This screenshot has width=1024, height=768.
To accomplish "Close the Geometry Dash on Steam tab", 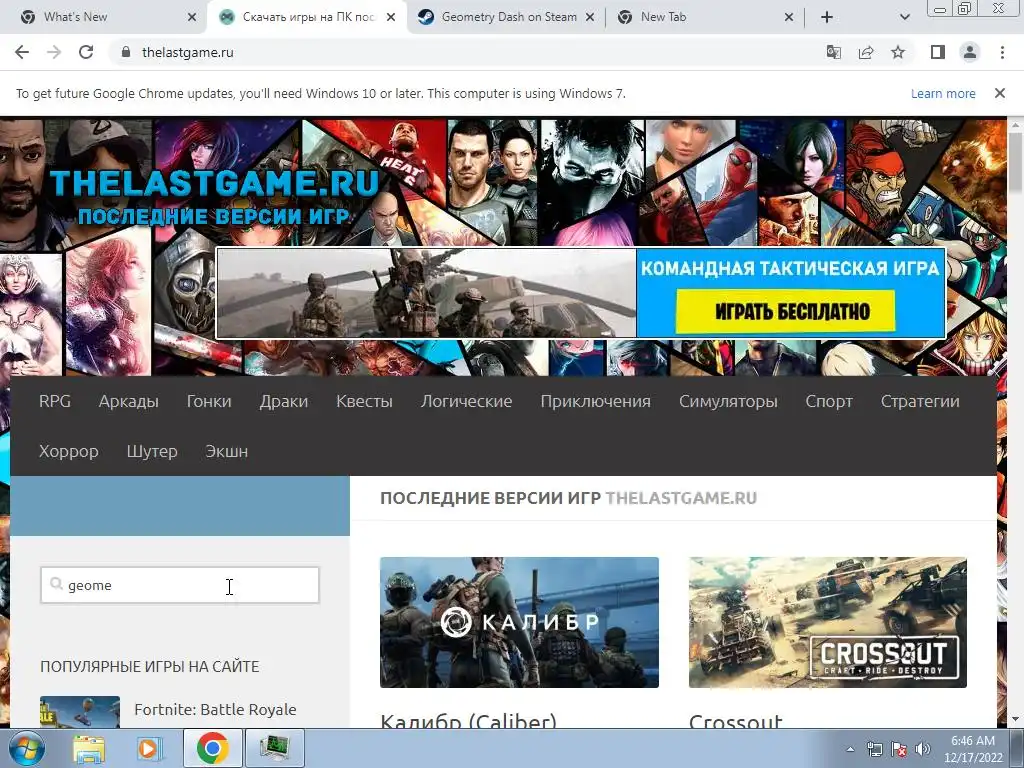I will (x=590, y=17).
